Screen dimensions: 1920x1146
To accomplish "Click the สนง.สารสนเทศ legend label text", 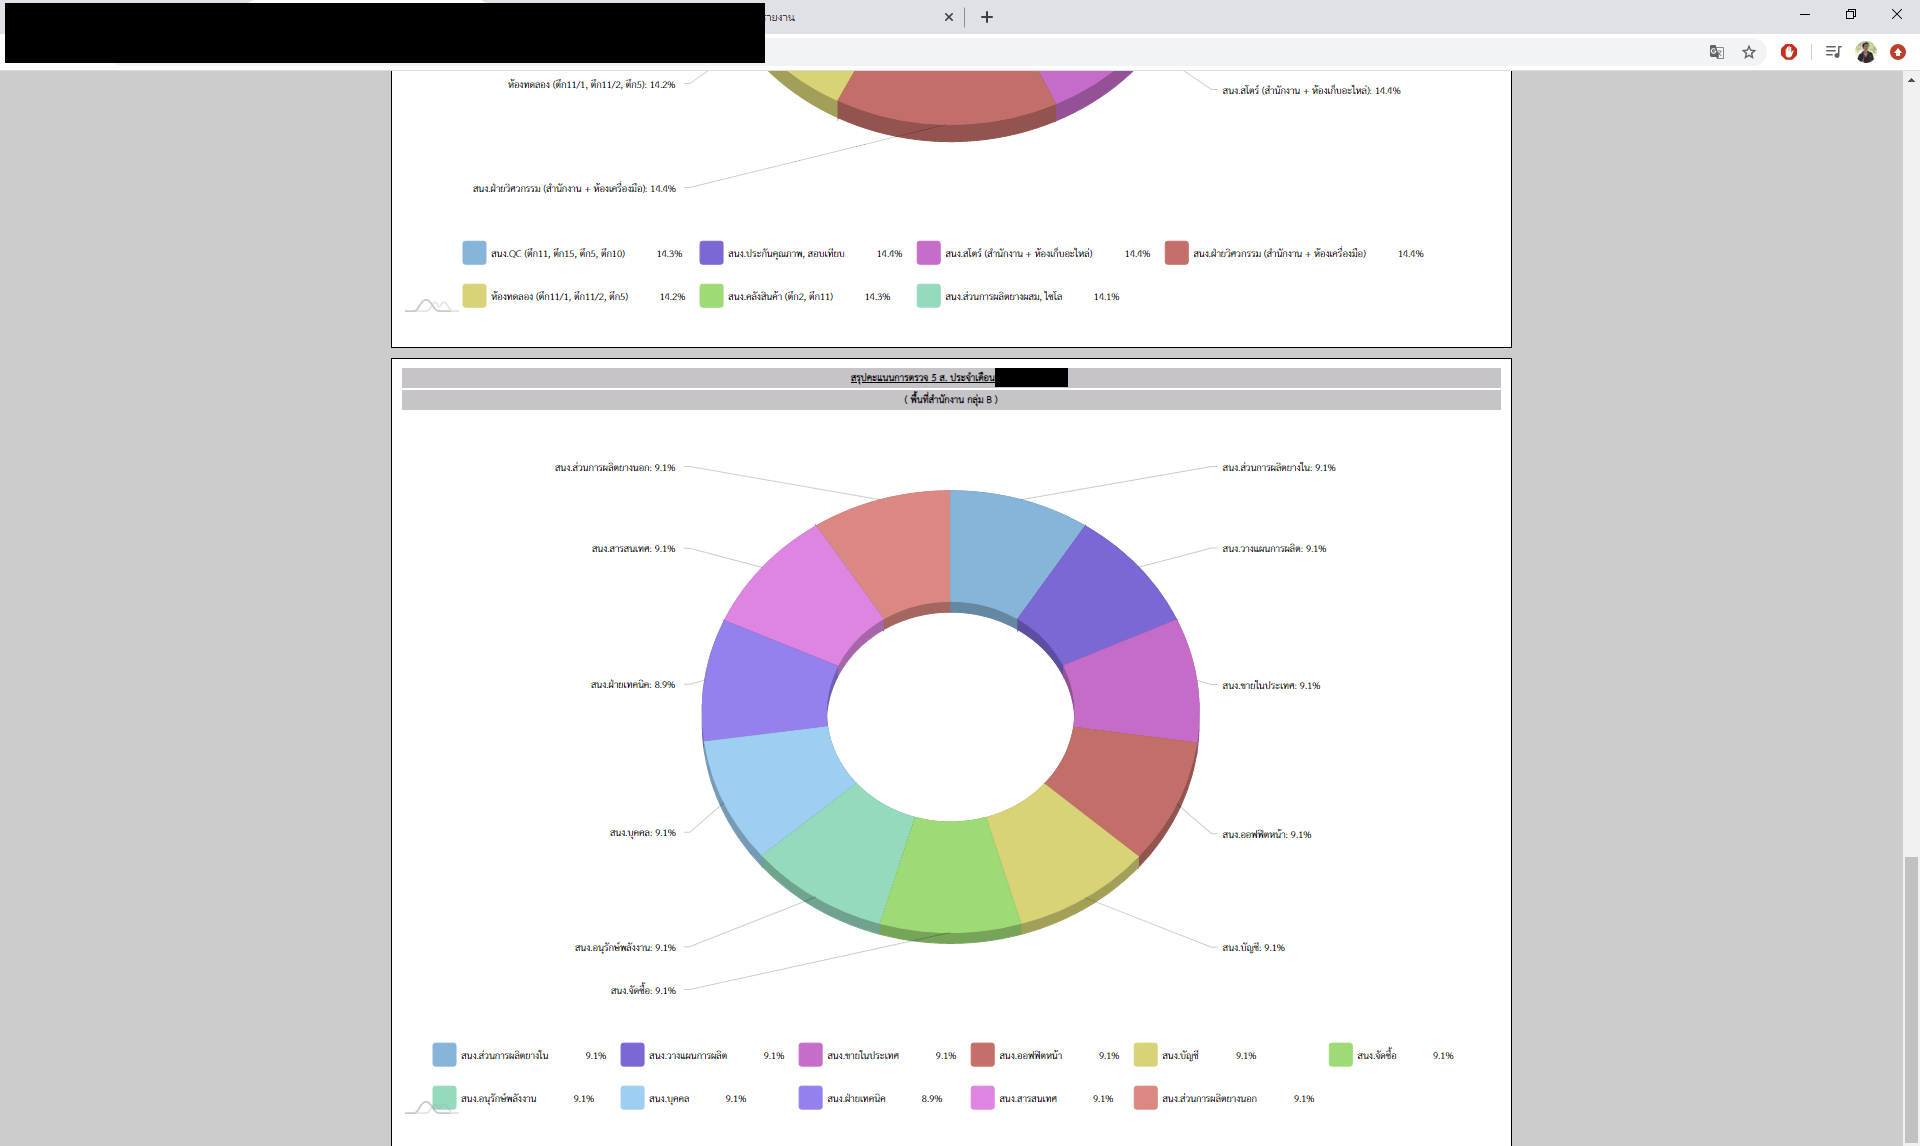I will point(1027,1099).
